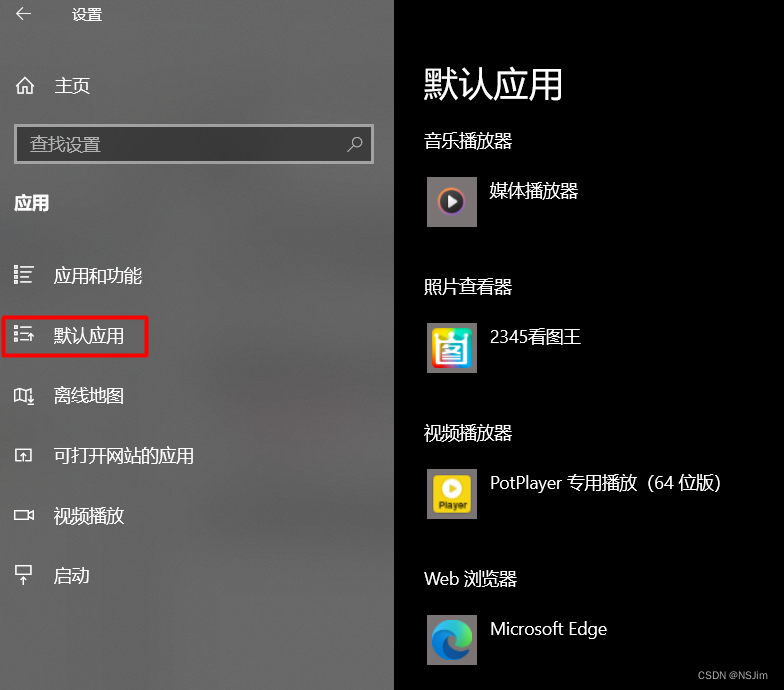The height and width of the screenshot is (690, 784).
Task: Click the search magnifier icon
Action: [354, 144]
